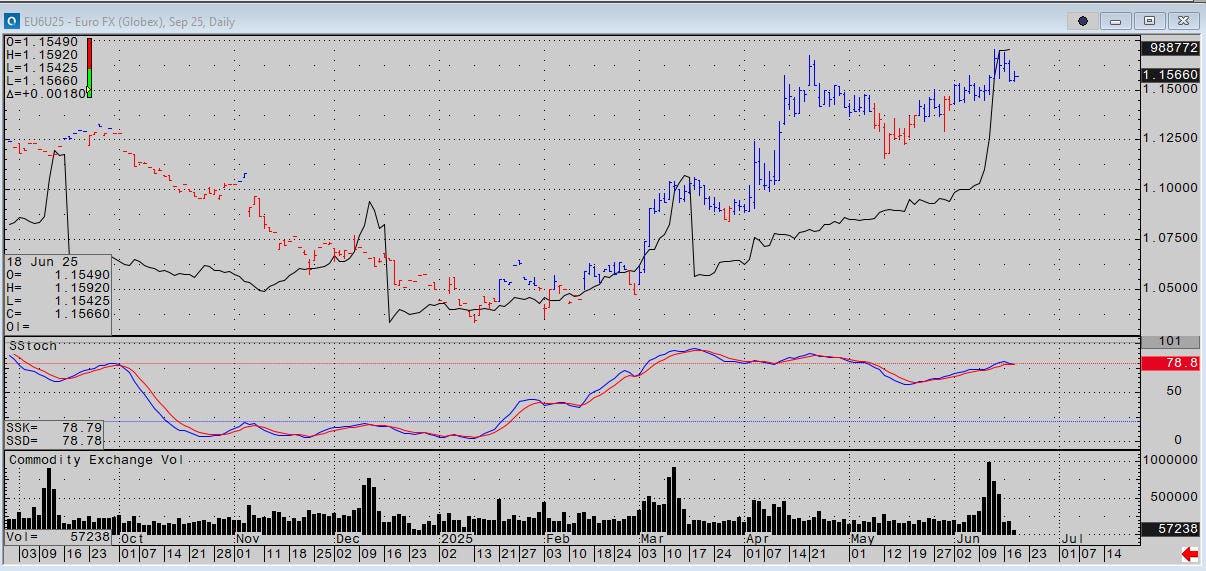This screenshot has width=1206, height=571.
Task: Click the '1.07500' price axis label
Action: click(1171, 238)
